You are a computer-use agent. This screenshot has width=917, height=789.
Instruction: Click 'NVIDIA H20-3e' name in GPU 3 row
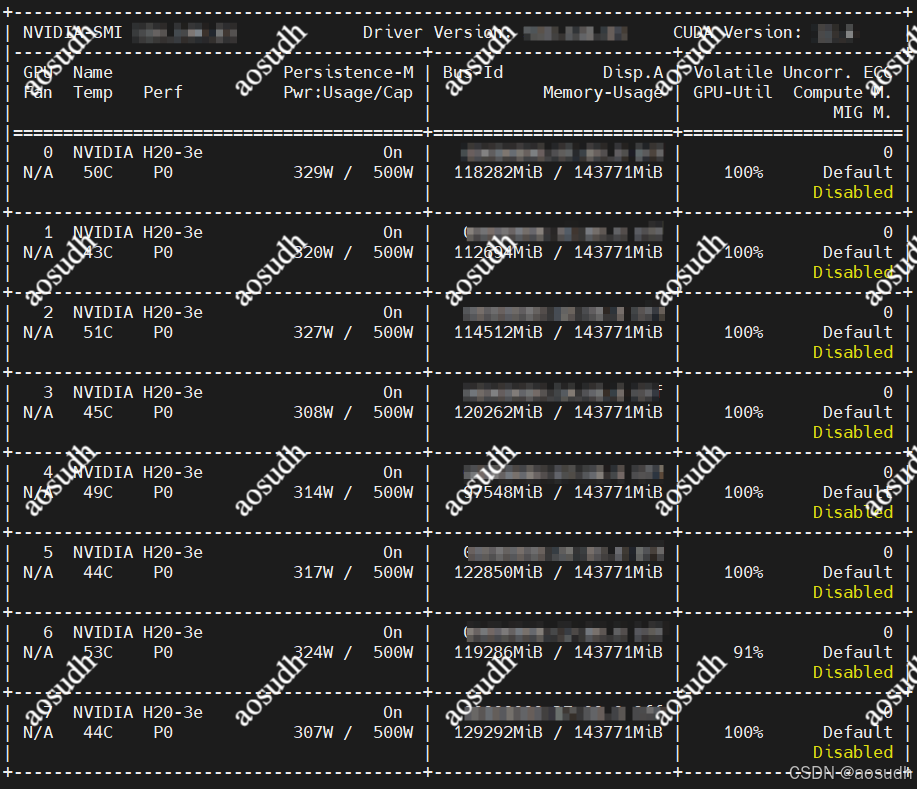pyautogui.click(x=137, y=393)
